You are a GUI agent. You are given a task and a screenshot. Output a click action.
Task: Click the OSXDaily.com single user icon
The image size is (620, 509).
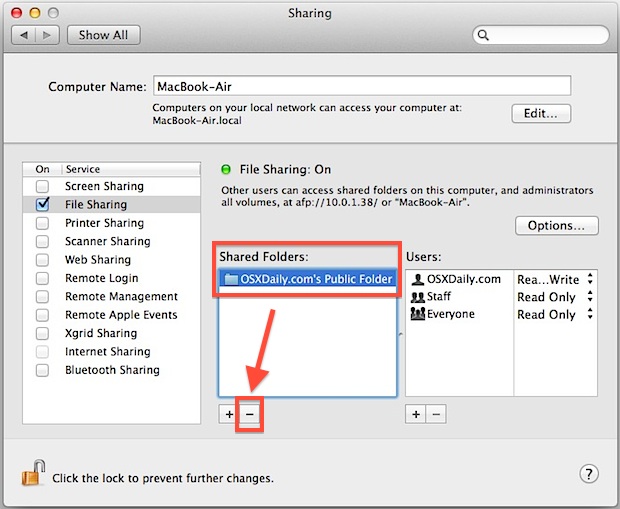(x=418, y=279)
